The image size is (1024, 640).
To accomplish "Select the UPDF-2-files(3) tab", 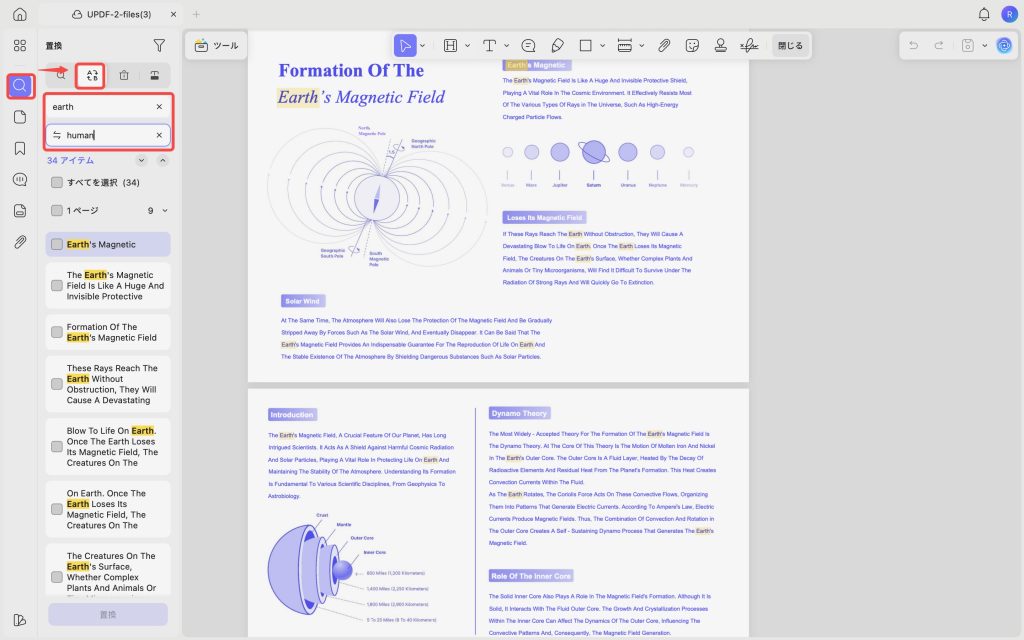I will click(x=111, y=14).
